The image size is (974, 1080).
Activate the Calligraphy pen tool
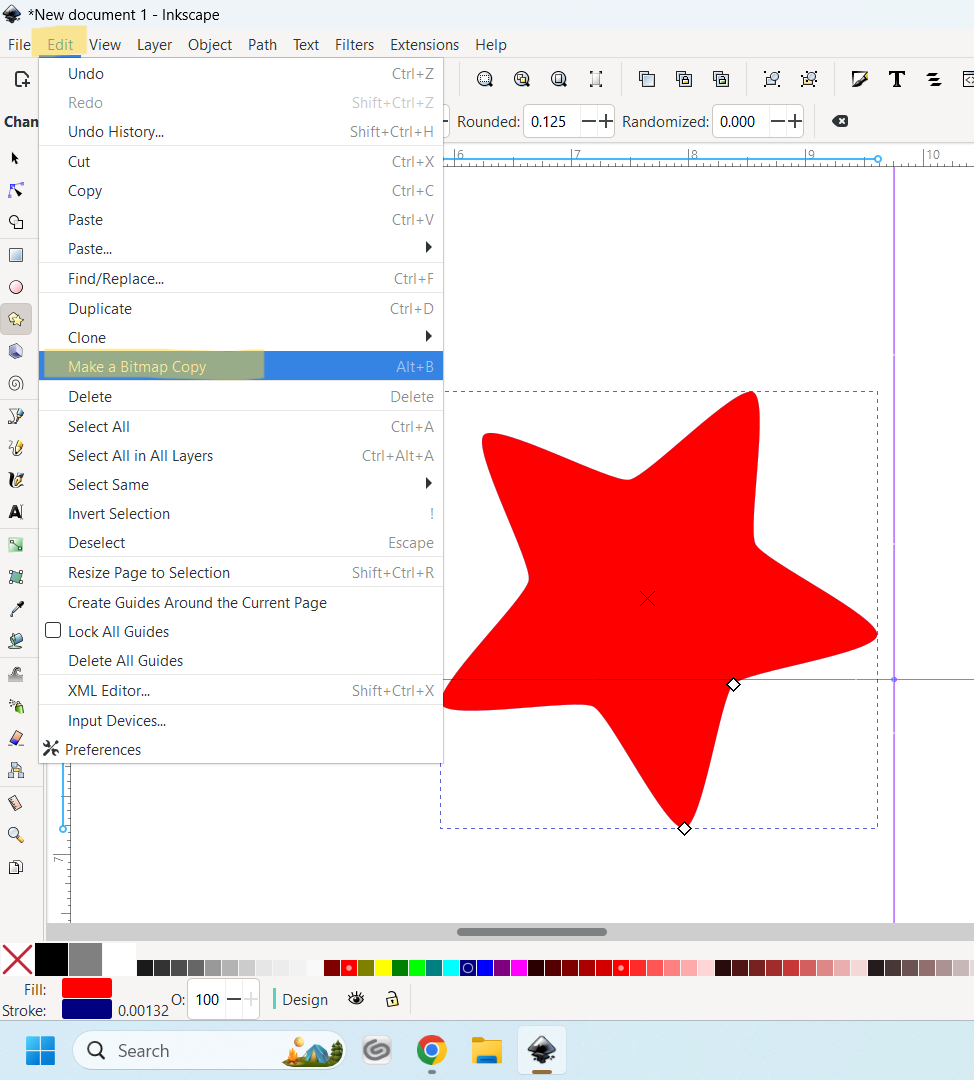pyautogui.click(x=16, y=480)
